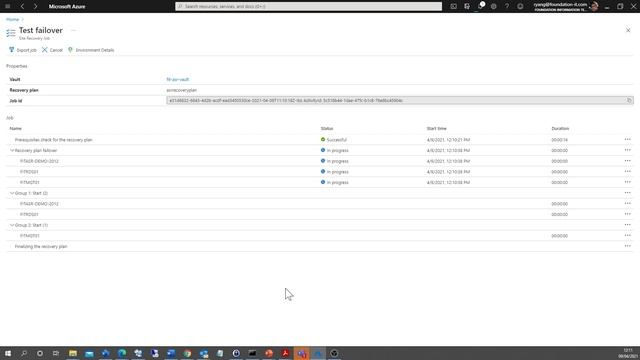This screenshot has height=360, width=640.
Task: Select 'Finalizing the recovery plan' row
Action: (x=320, y=247)
